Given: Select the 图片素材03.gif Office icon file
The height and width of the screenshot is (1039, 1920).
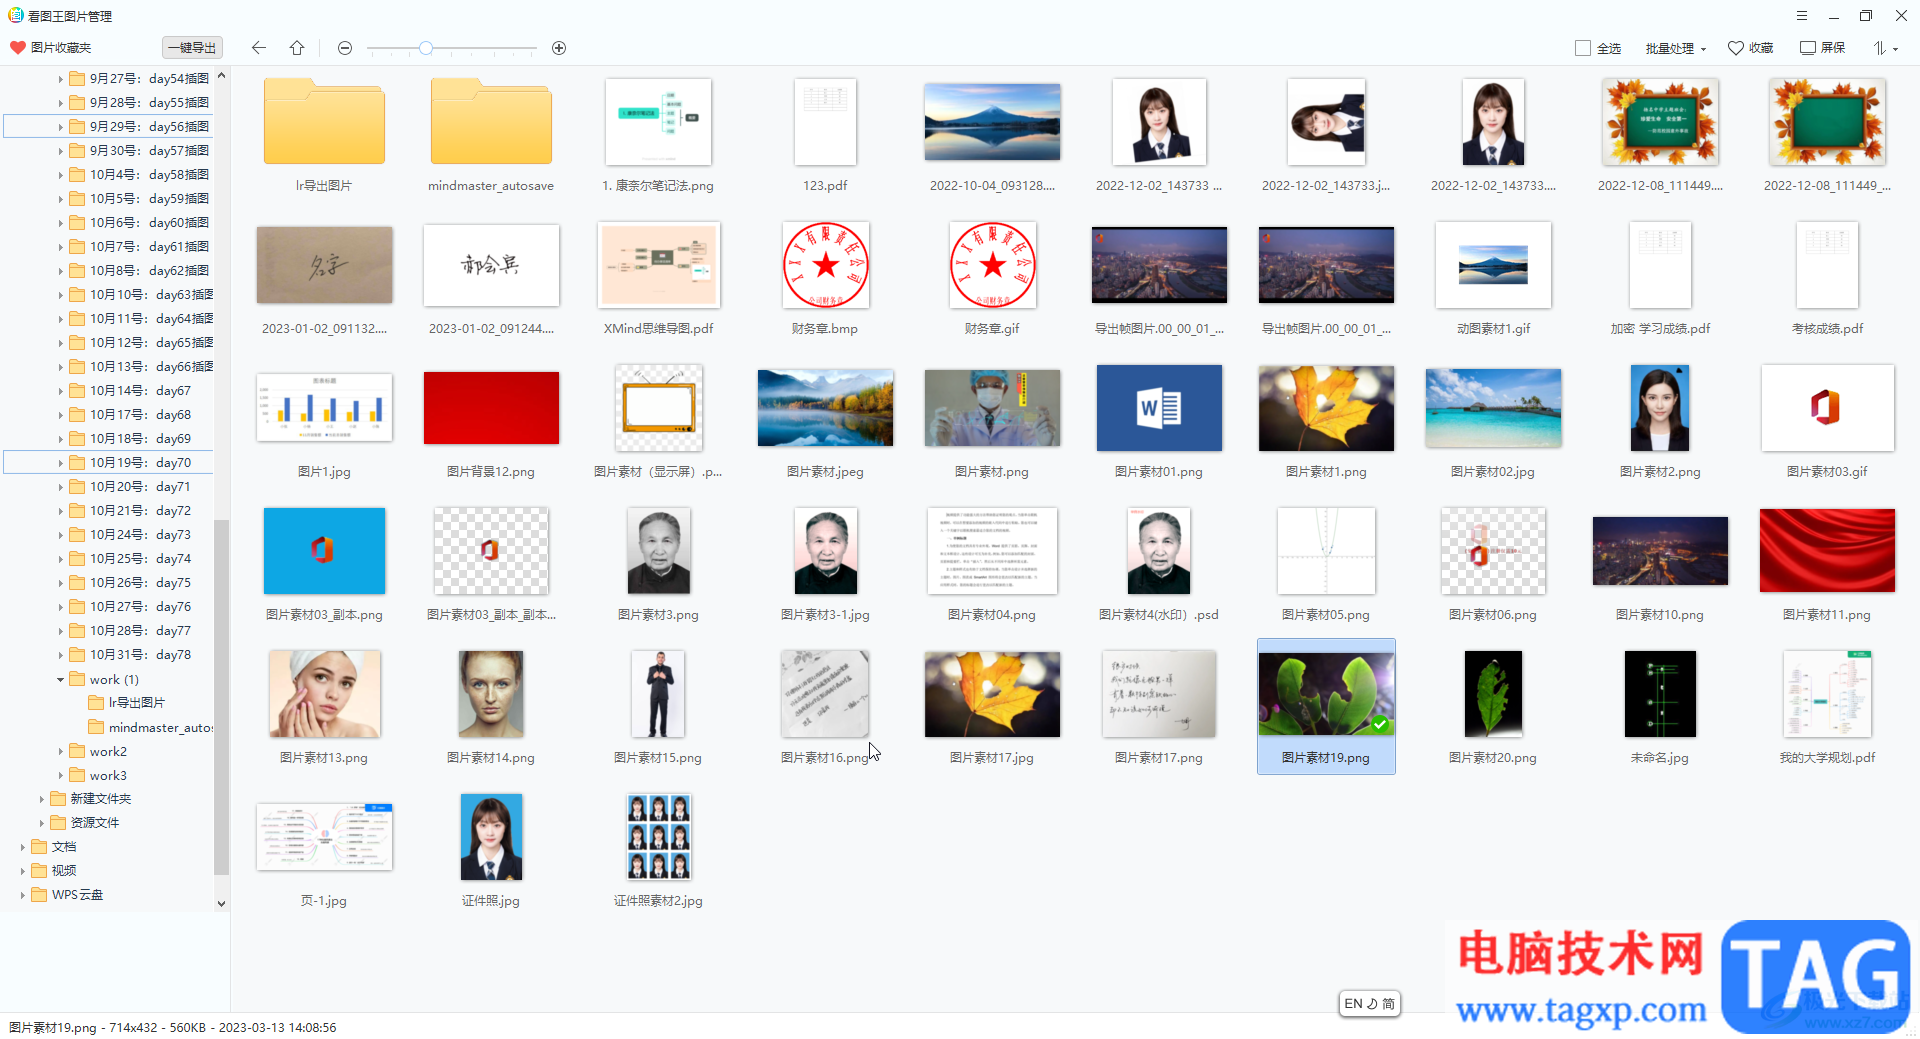Looking at the screenshot, I should pos(1827,408).
